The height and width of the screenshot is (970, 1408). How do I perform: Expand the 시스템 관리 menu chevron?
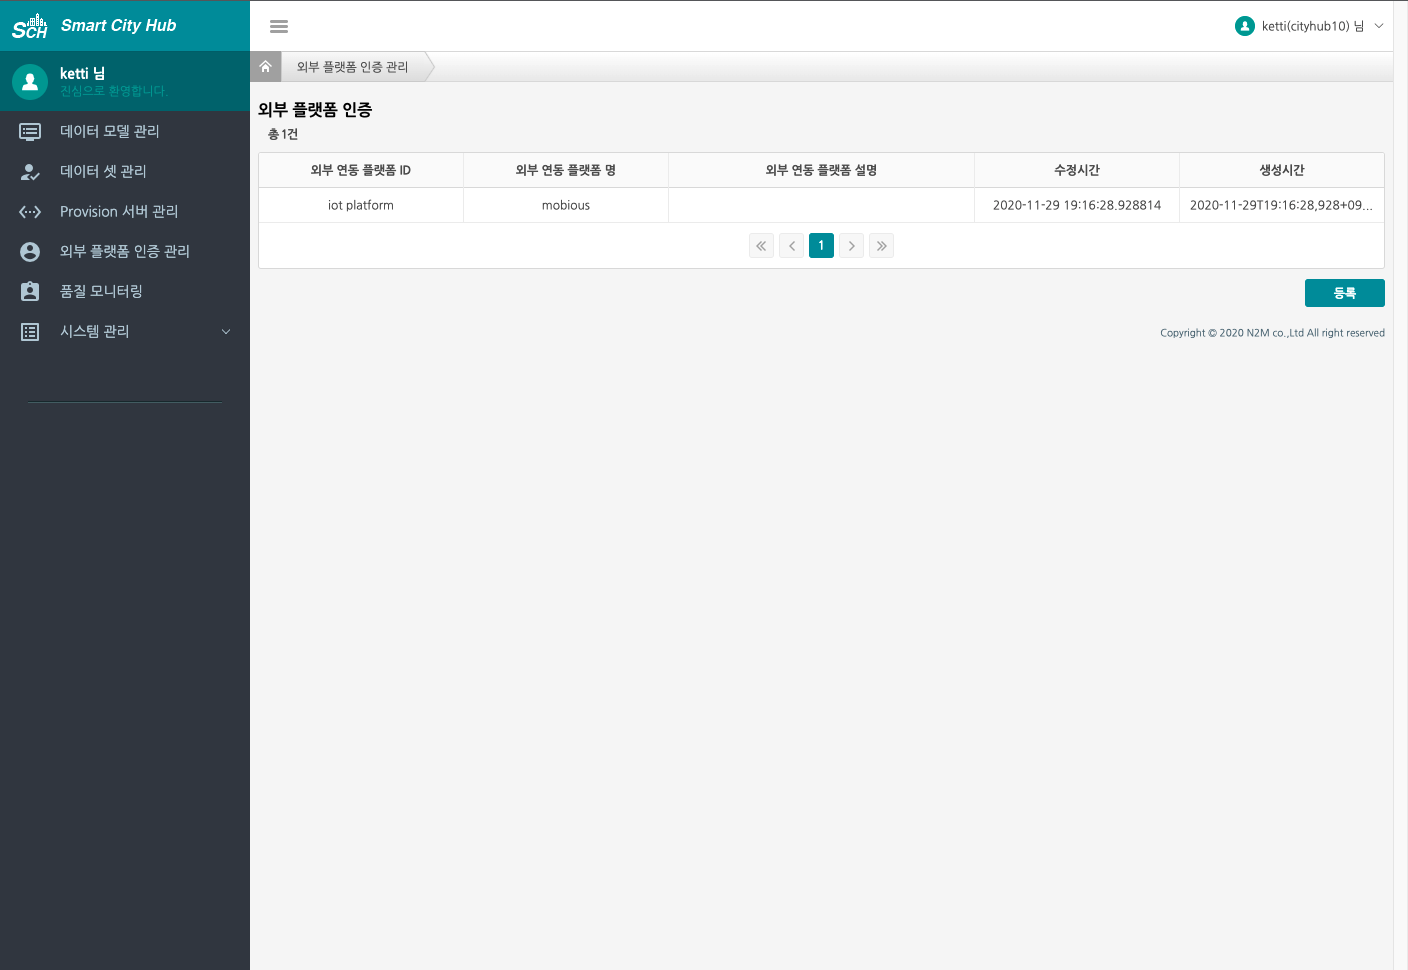pyautogui.click(x=226, y=332)
